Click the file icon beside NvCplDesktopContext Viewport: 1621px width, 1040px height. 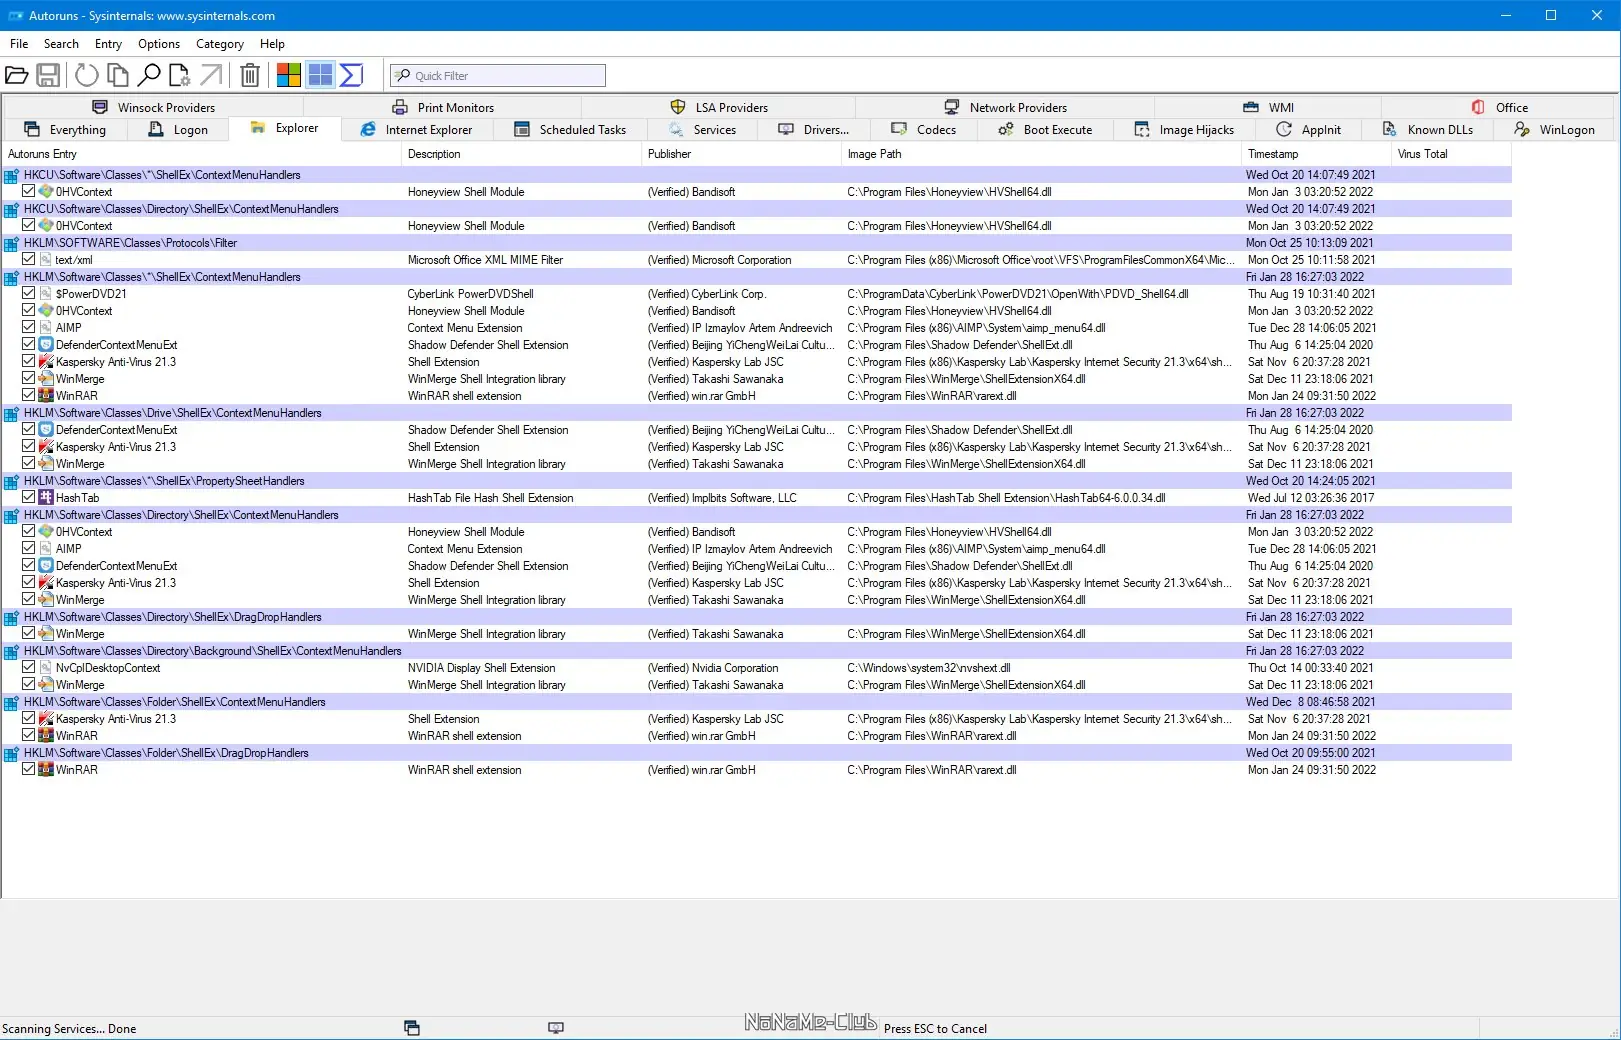tap(46, 668)
